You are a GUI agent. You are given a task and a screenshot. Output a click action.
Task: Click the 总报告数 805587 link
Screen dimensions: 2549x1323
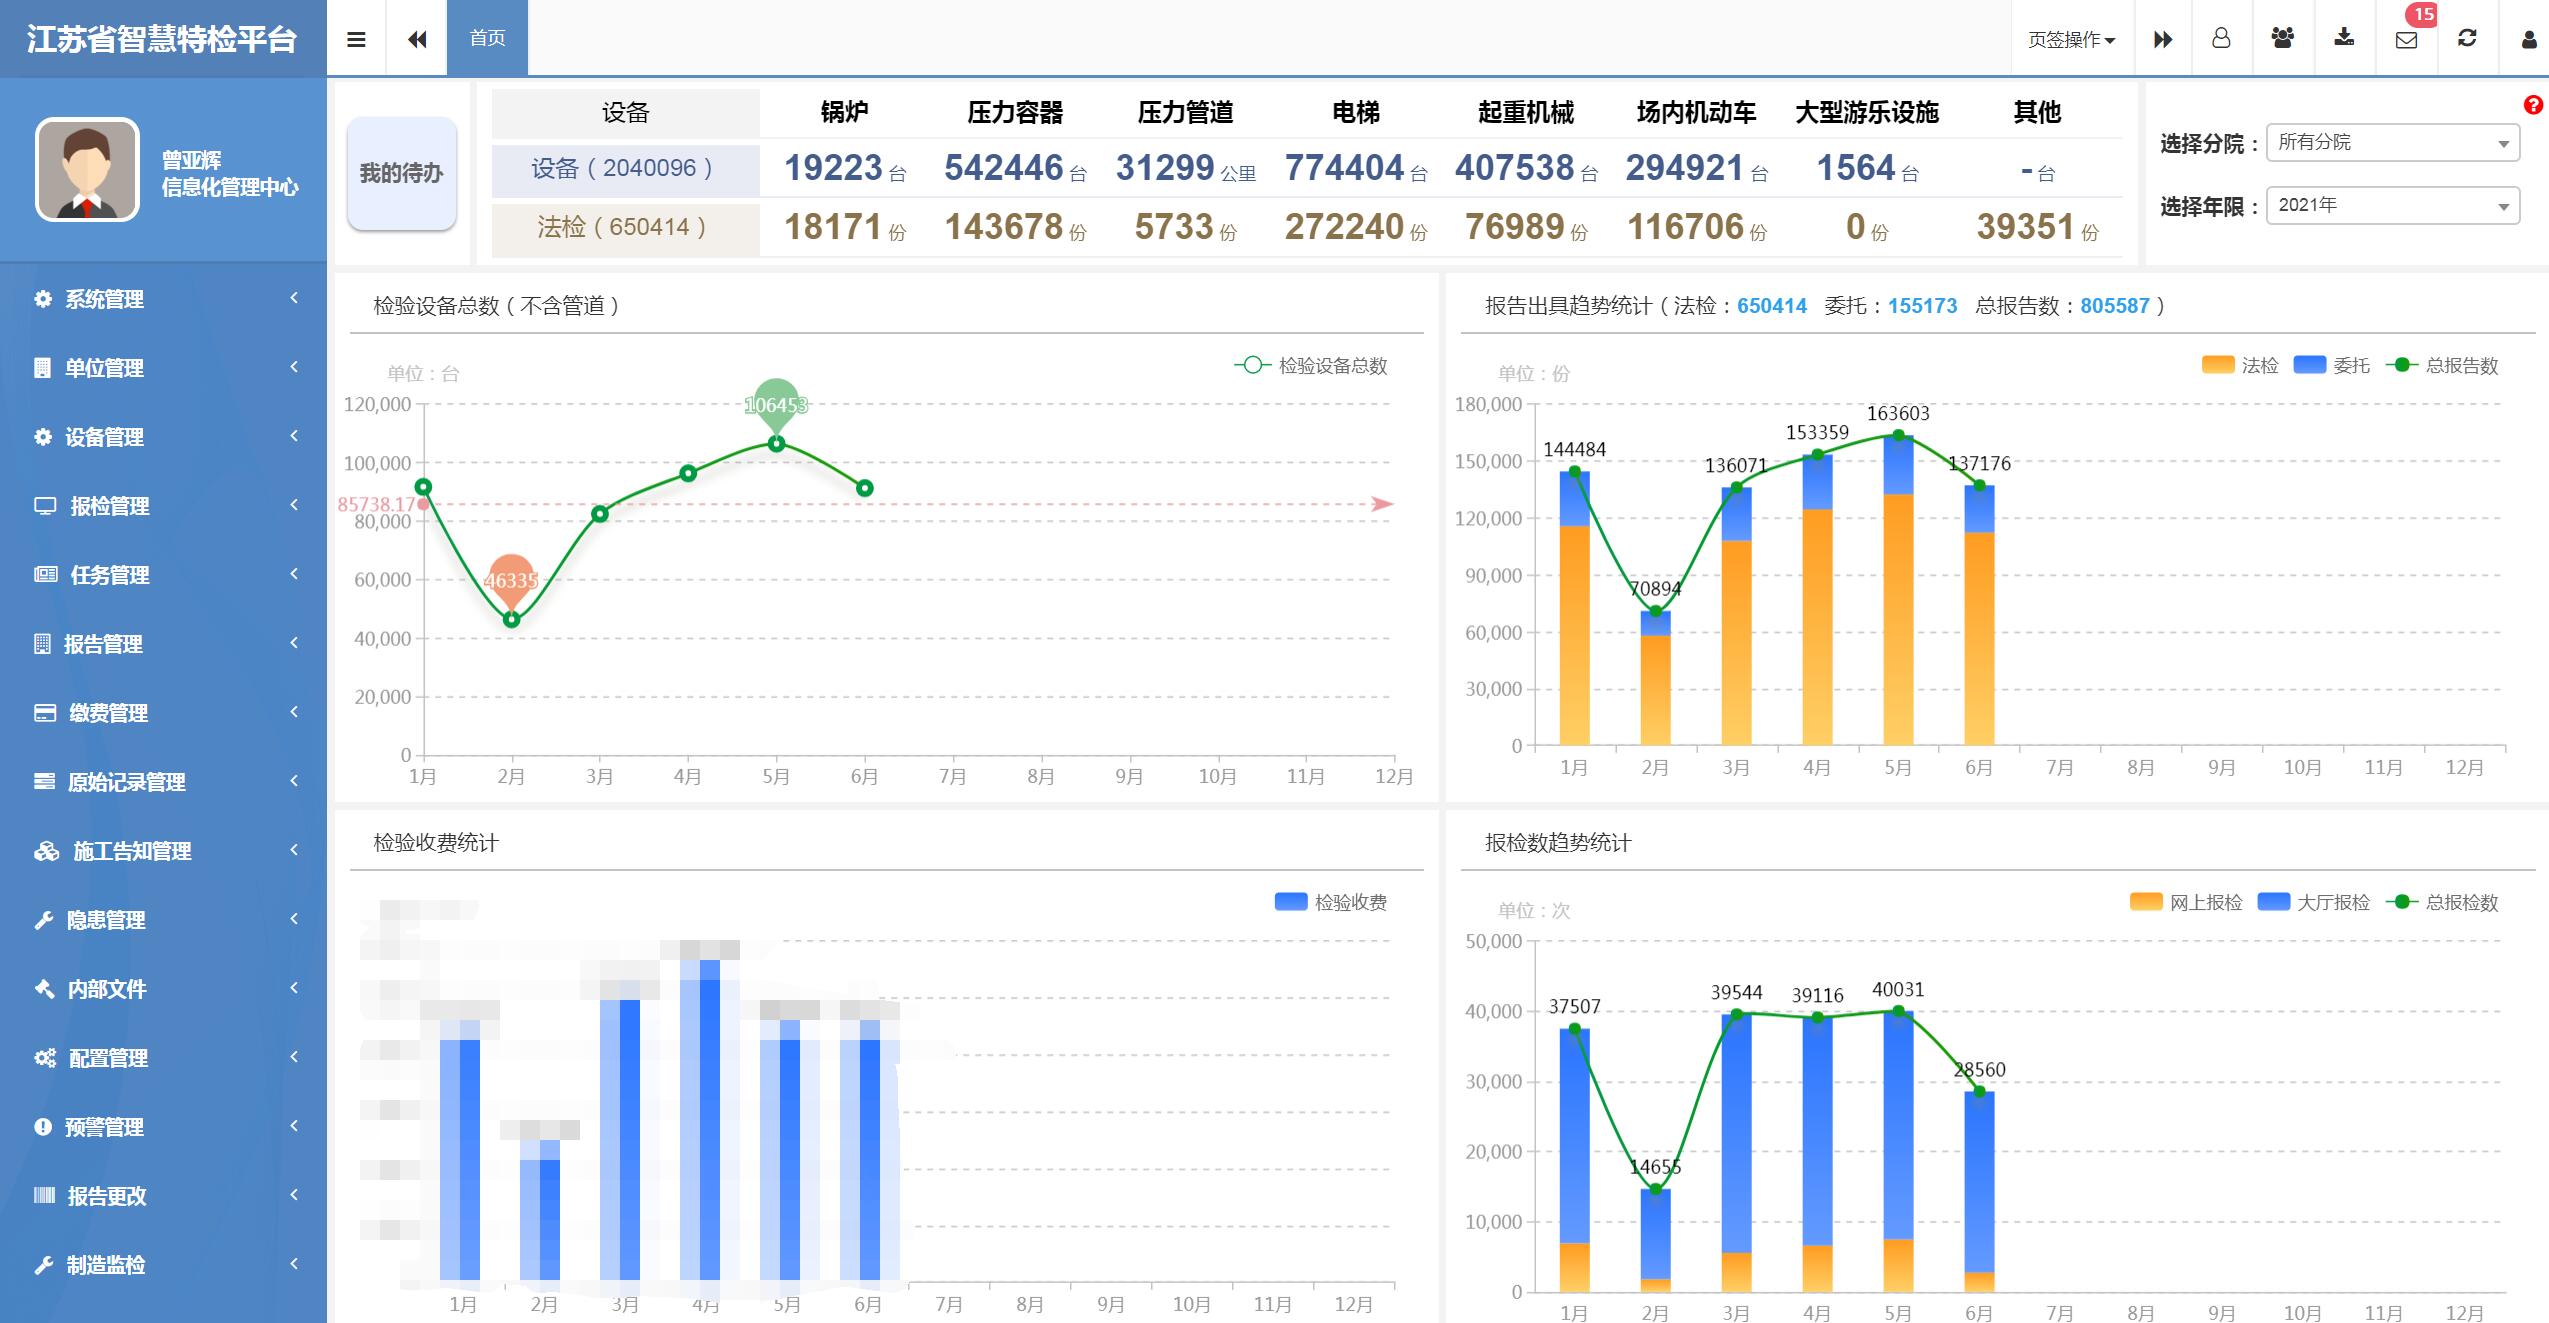point(2115,306)
